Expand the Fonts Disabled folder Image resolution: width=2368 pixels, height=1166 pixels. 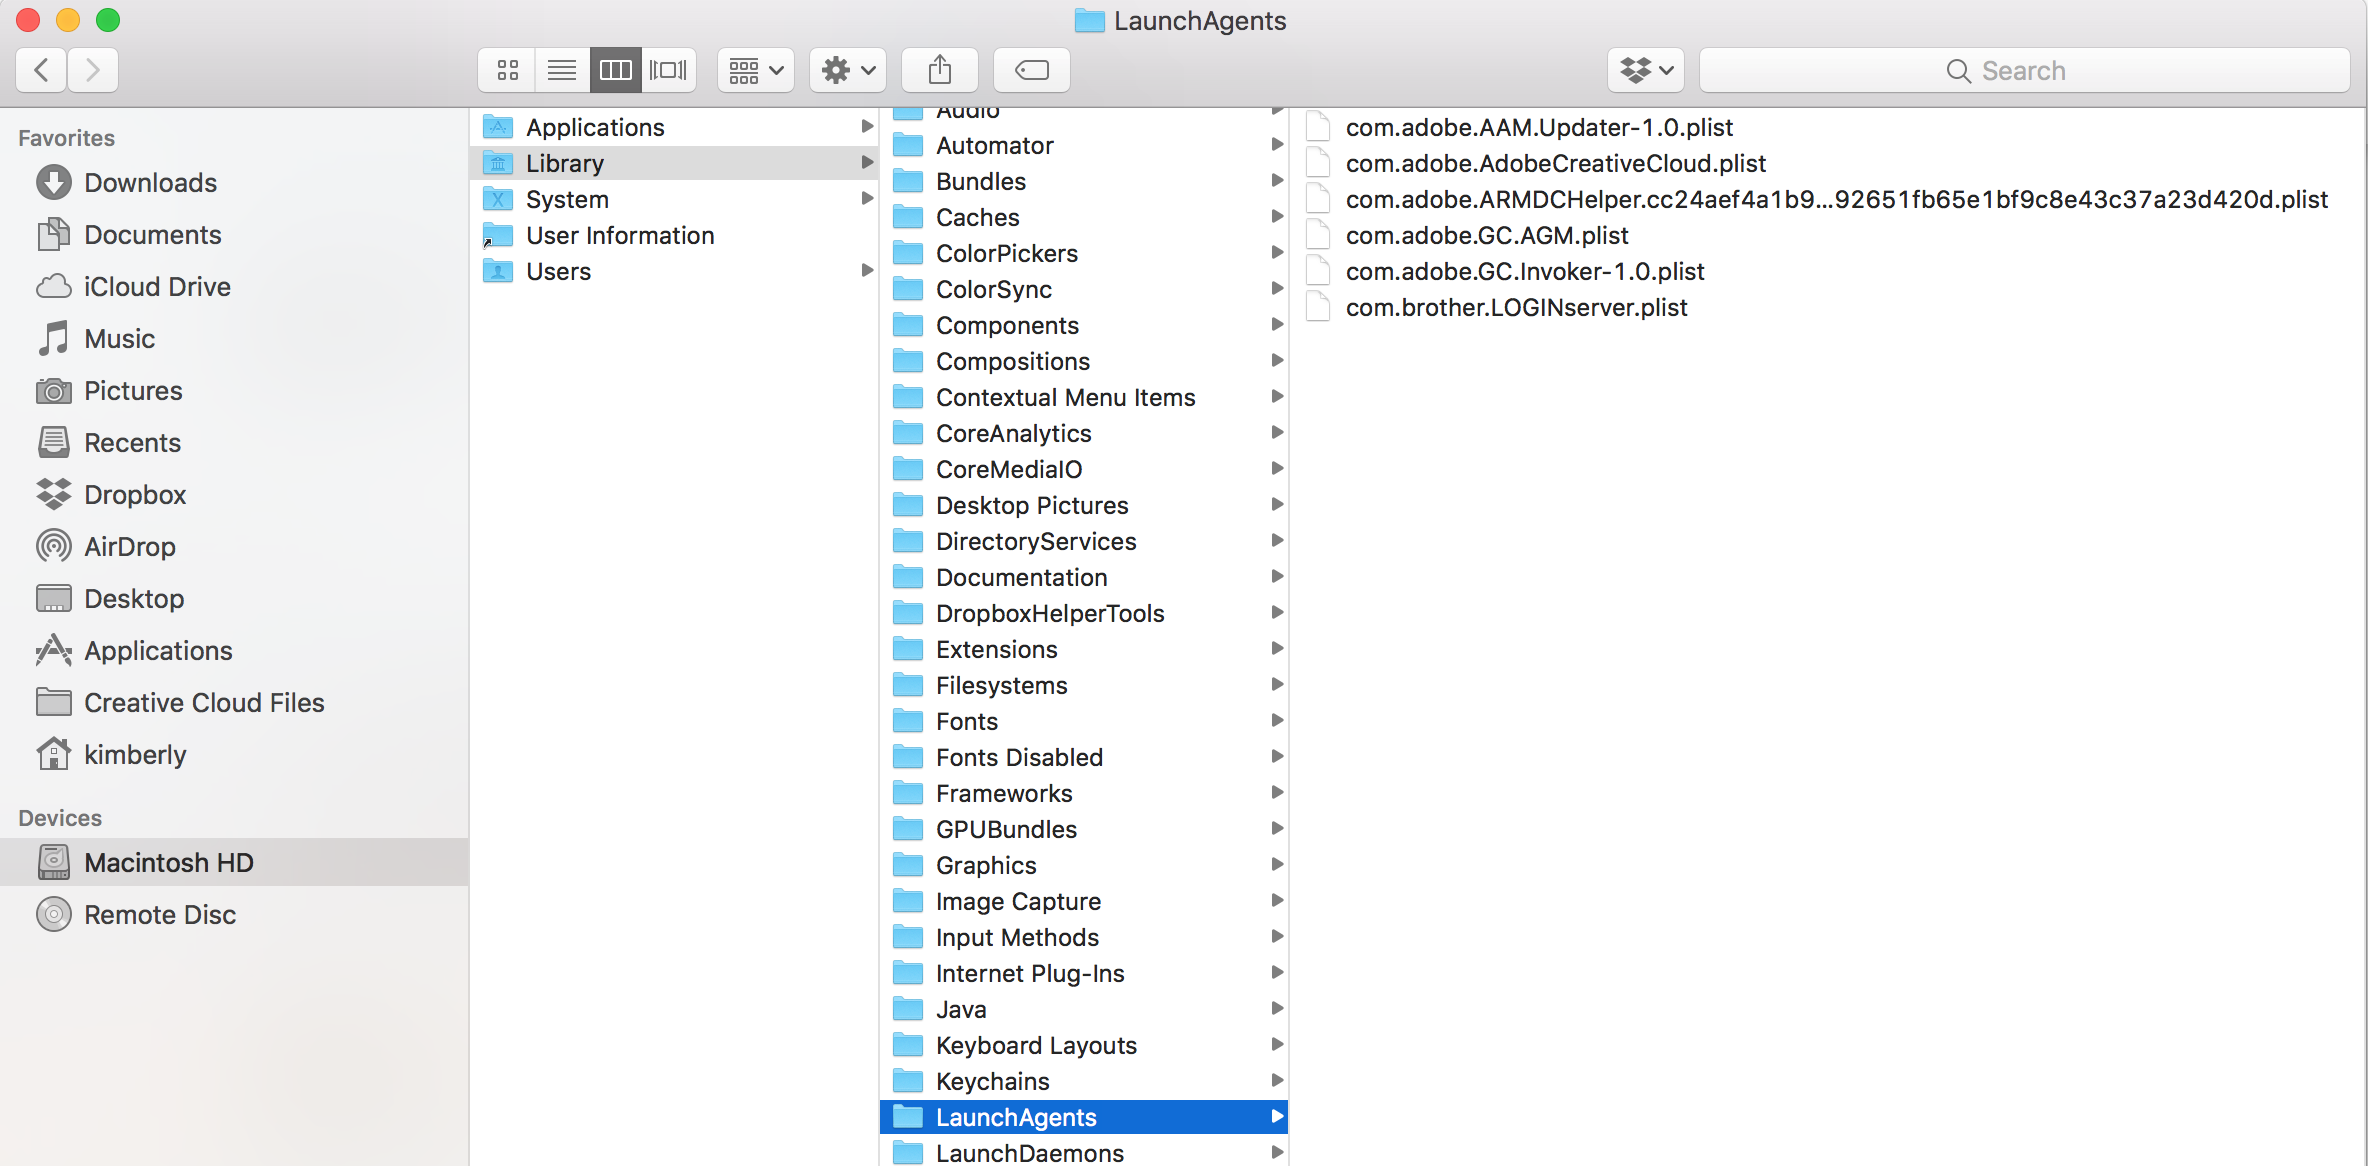point(1019,757)
